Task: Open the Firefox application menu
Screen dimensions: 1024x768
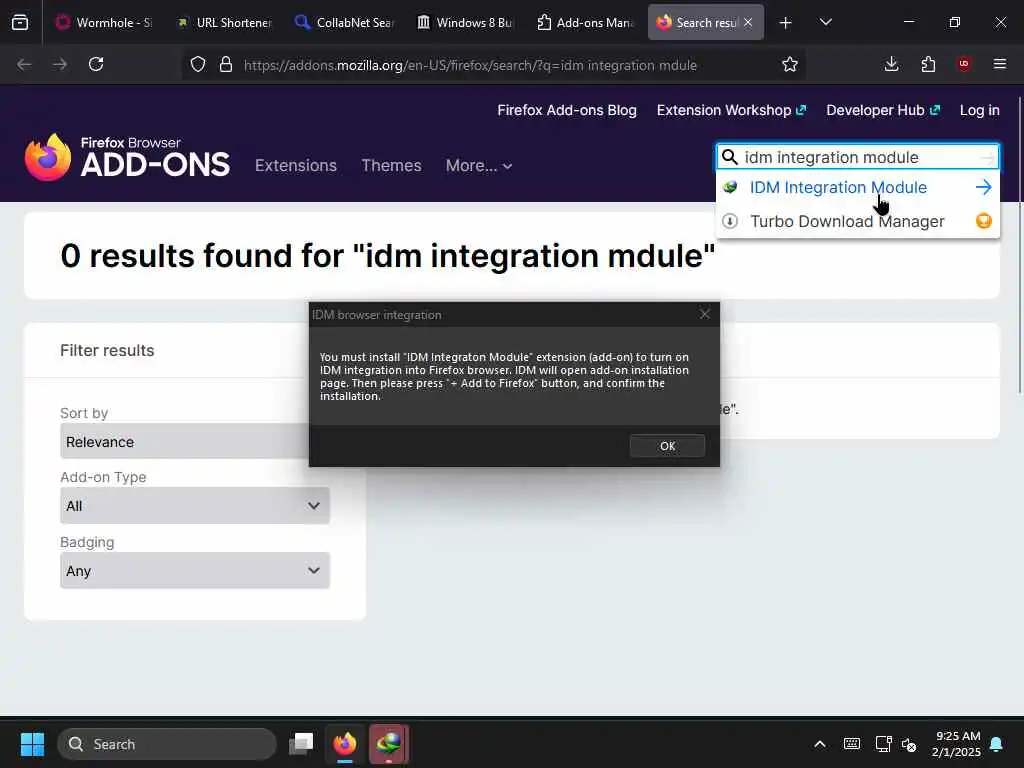Action: [1000, 64]
